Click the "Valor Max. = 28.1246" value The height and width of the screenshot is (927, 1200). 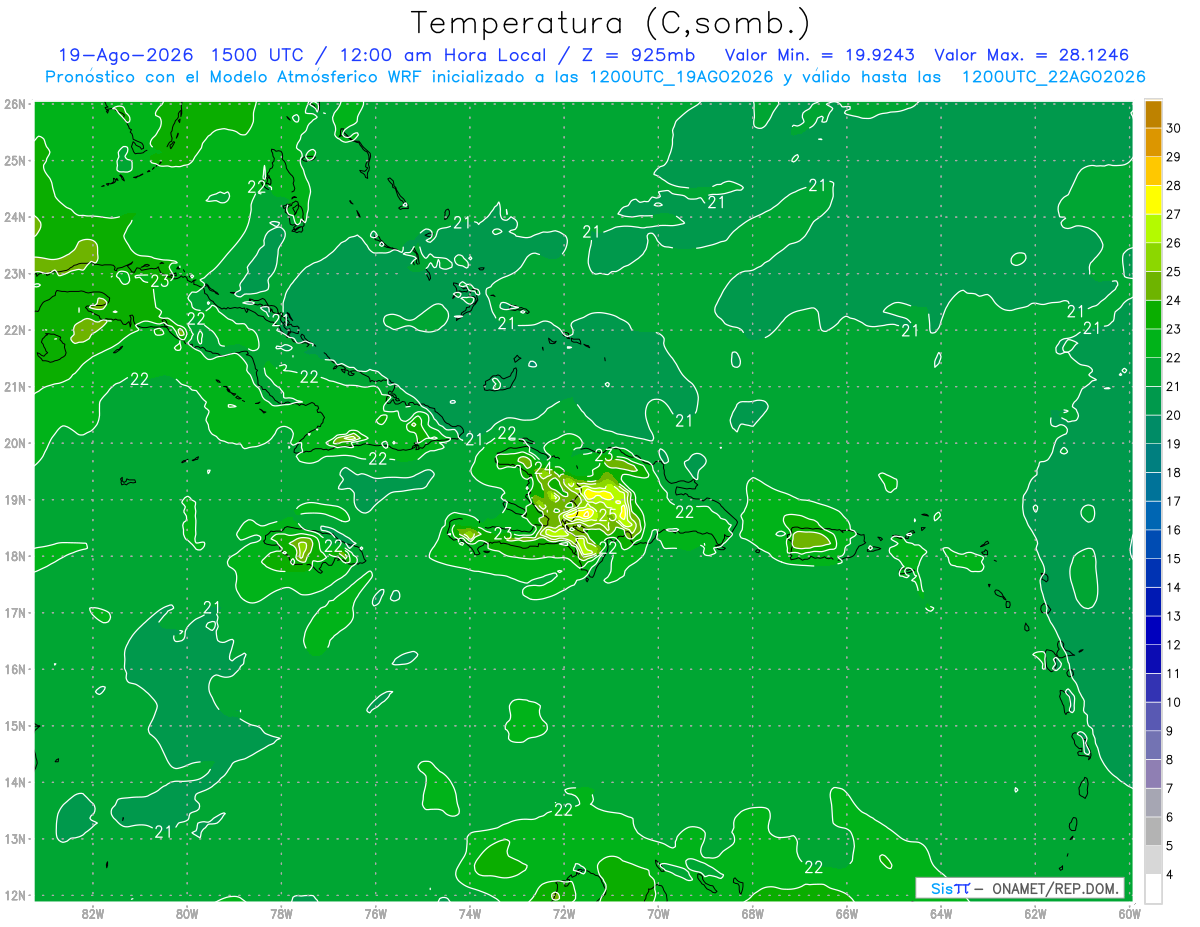(x=1032, y=55)
